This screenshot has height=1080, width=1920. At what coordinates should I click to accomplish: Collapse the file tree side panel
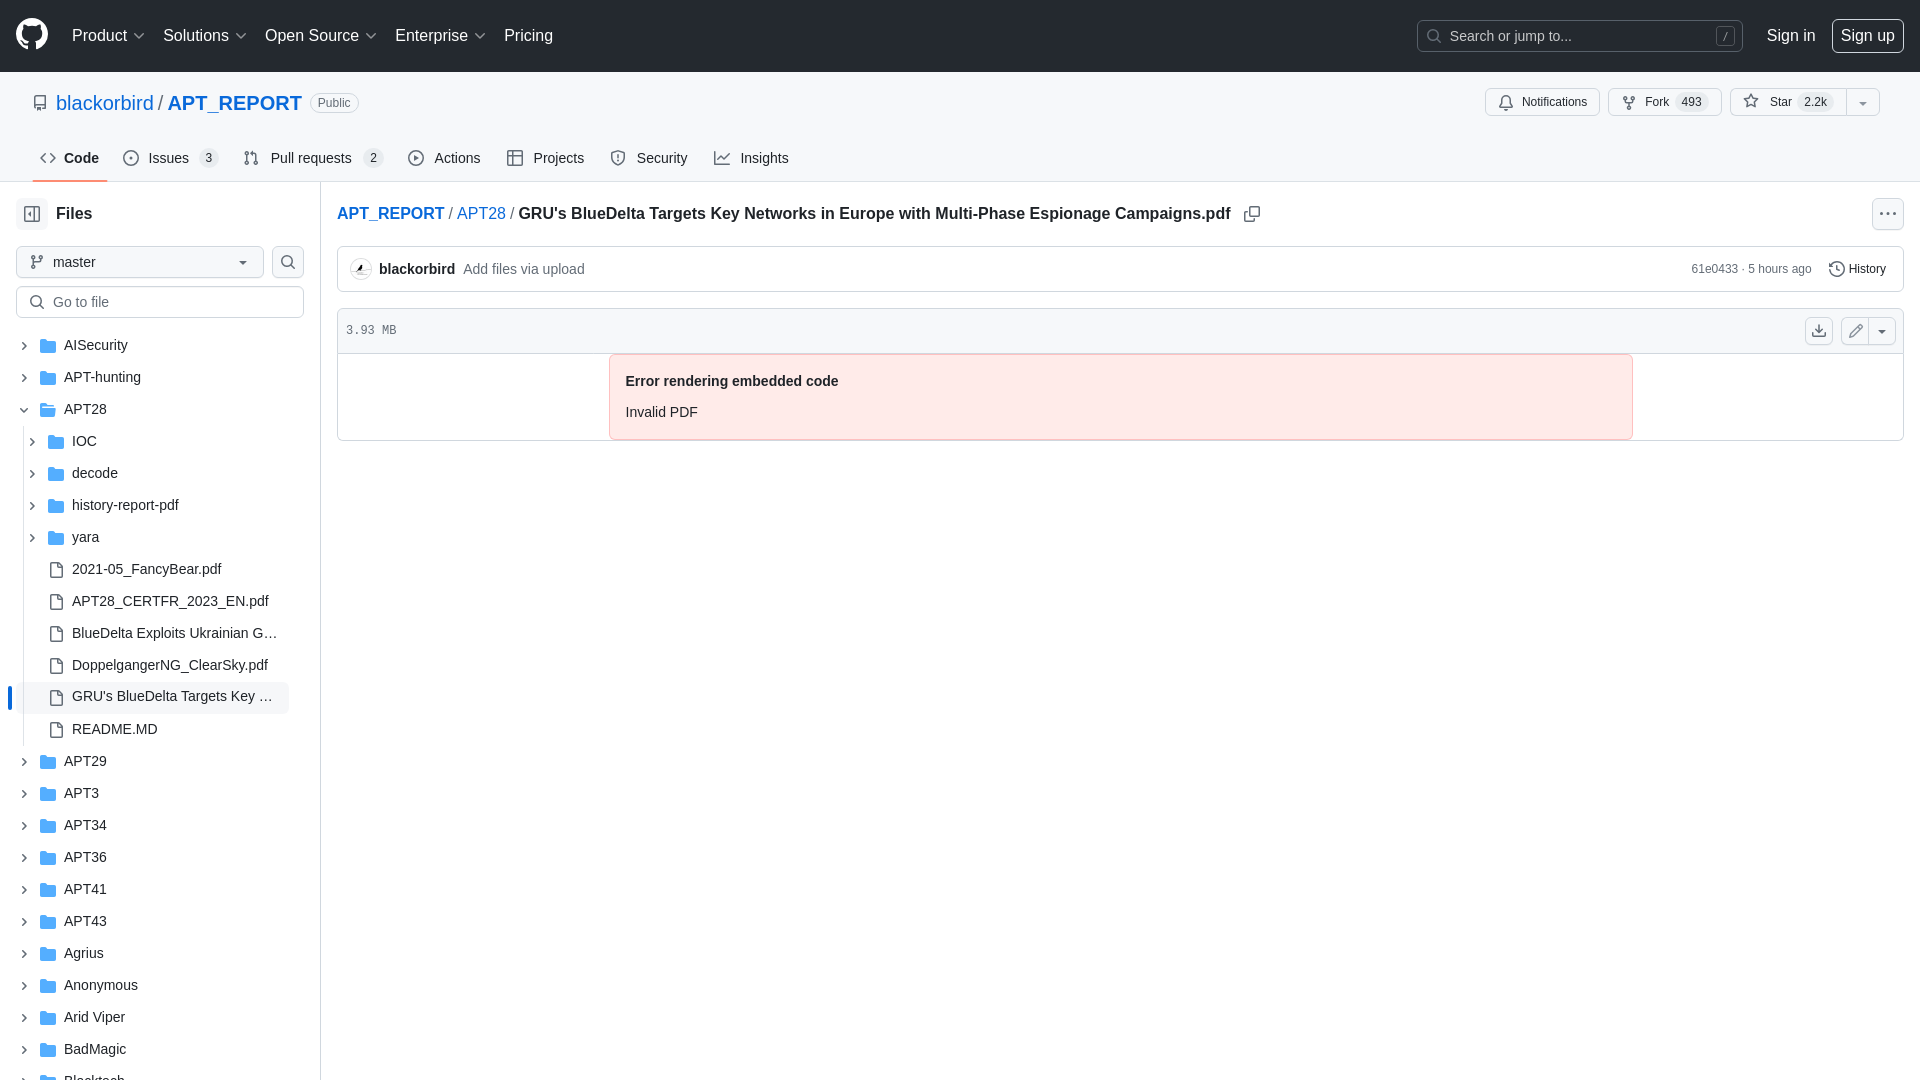[32, 214]
